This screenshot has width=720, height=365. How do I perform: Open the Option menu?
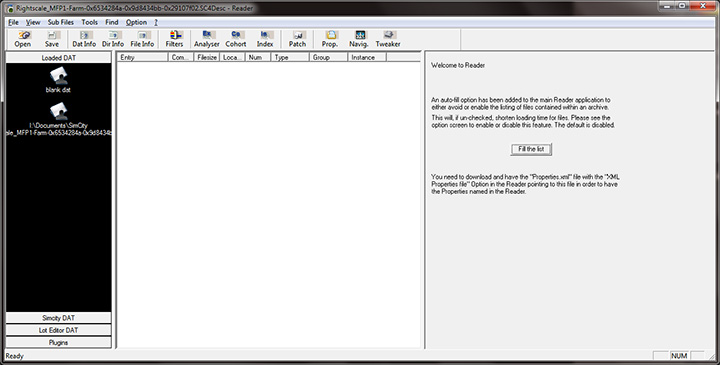click(136, 22)
